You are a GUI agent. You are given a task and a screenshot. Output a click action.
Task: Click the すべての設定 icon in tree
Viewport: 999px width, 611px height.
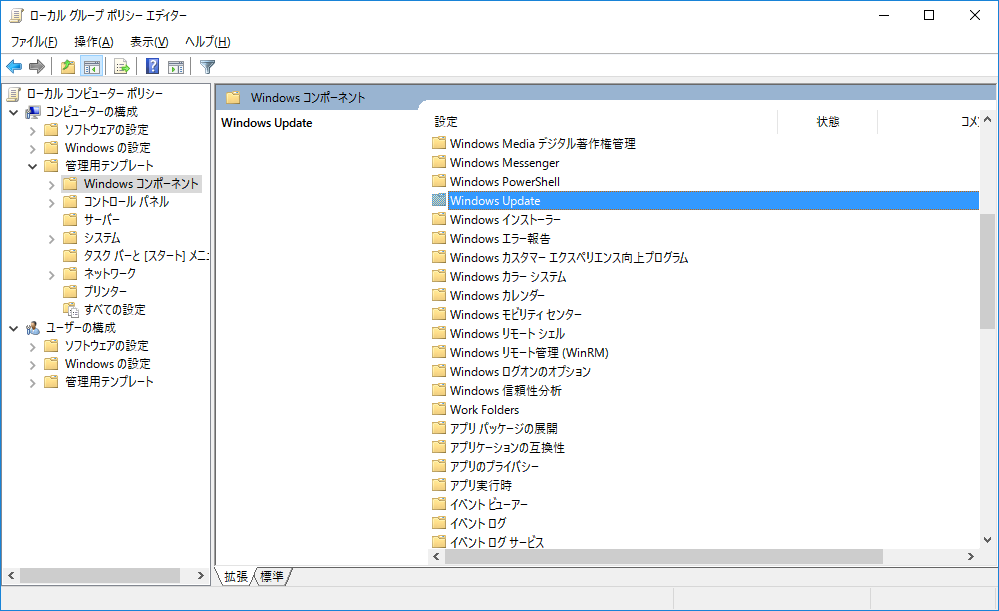(71, 310)
